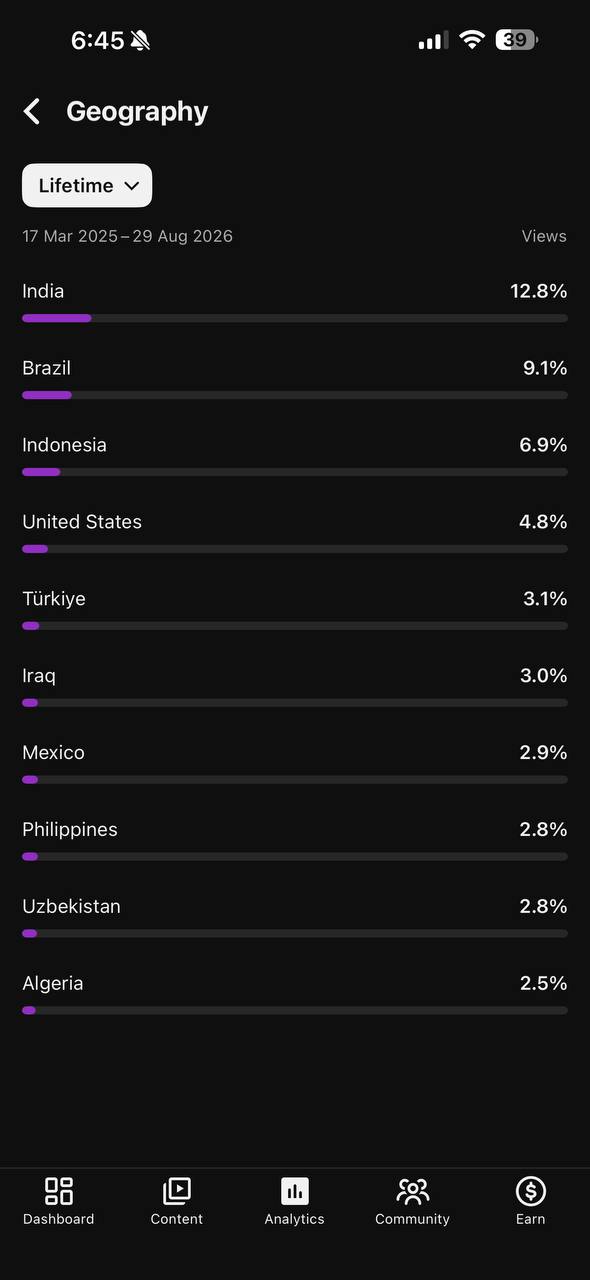This screenshot has height=1280, width=590.
Task: Tap the Türkiye 3.1% percentage
Action: (545, 599)
